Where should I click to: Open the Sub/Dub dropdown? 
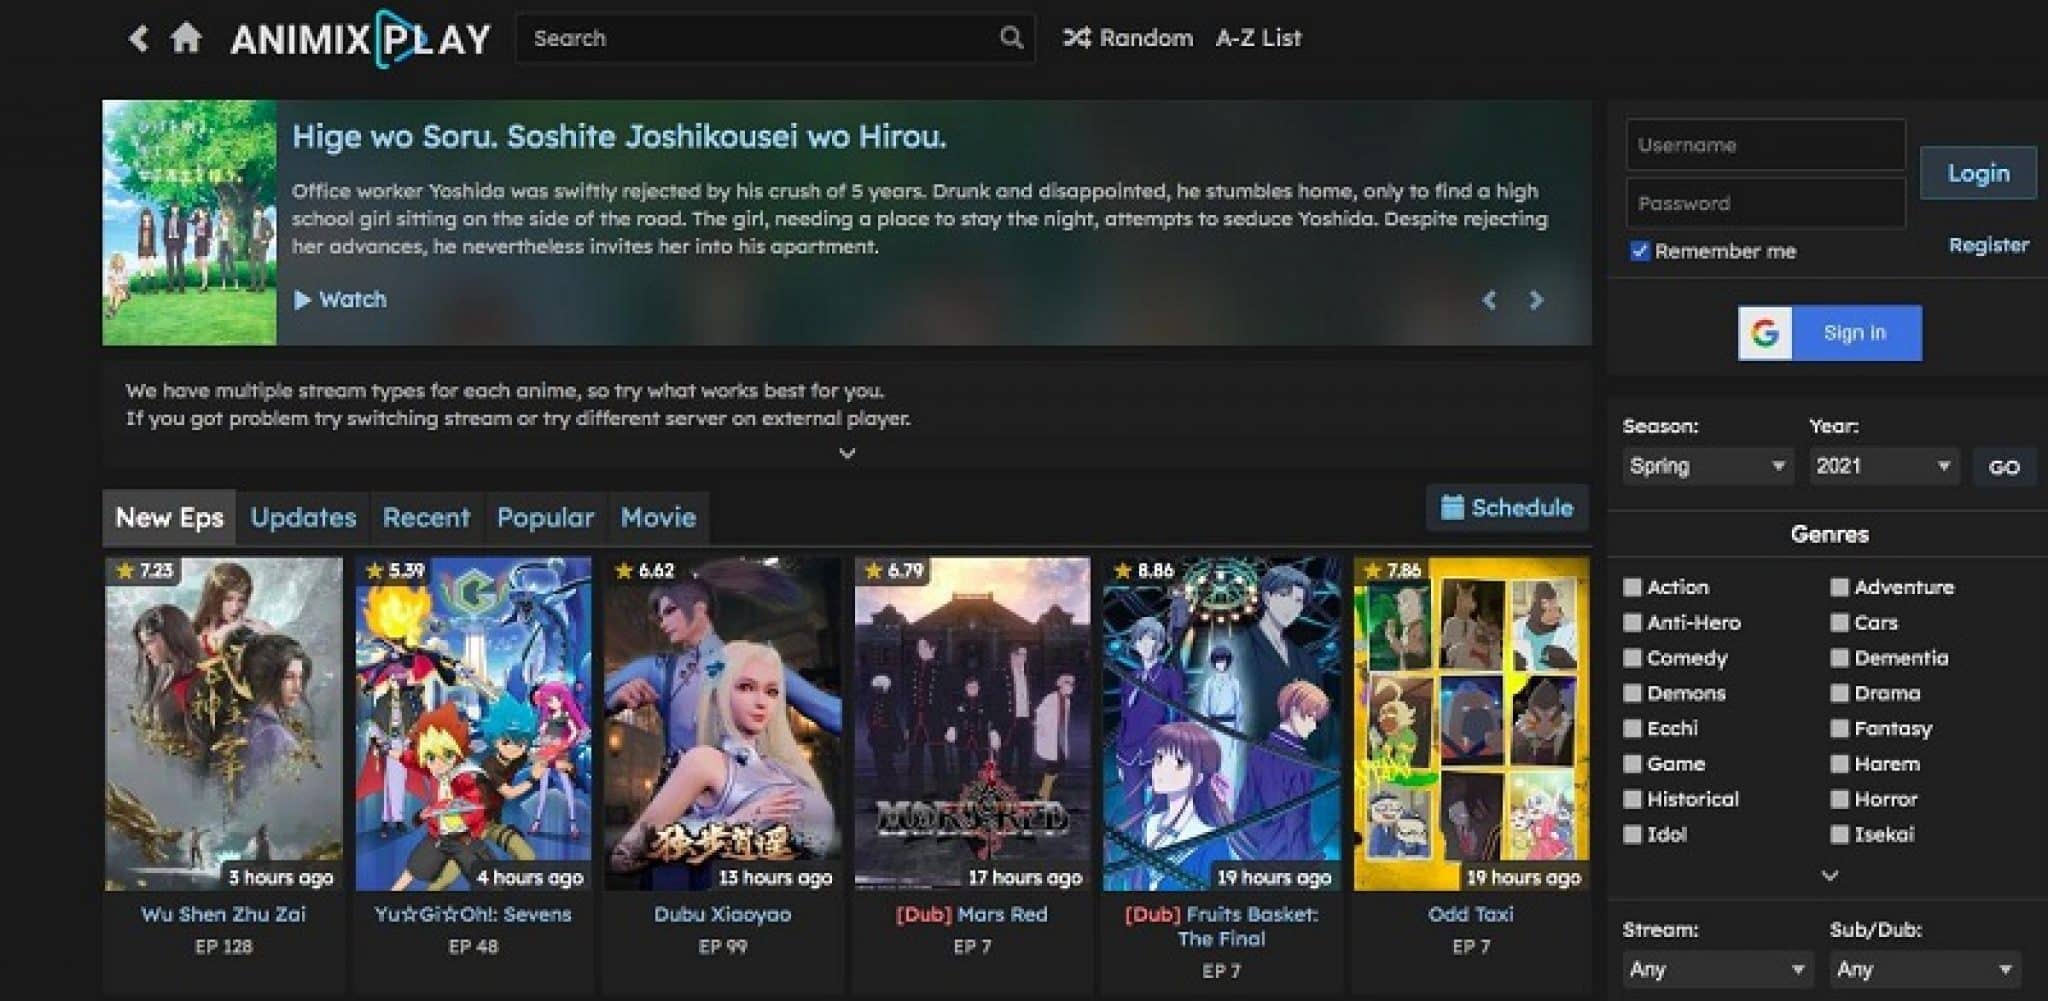pyautogui.click(x=1924, y=969)
